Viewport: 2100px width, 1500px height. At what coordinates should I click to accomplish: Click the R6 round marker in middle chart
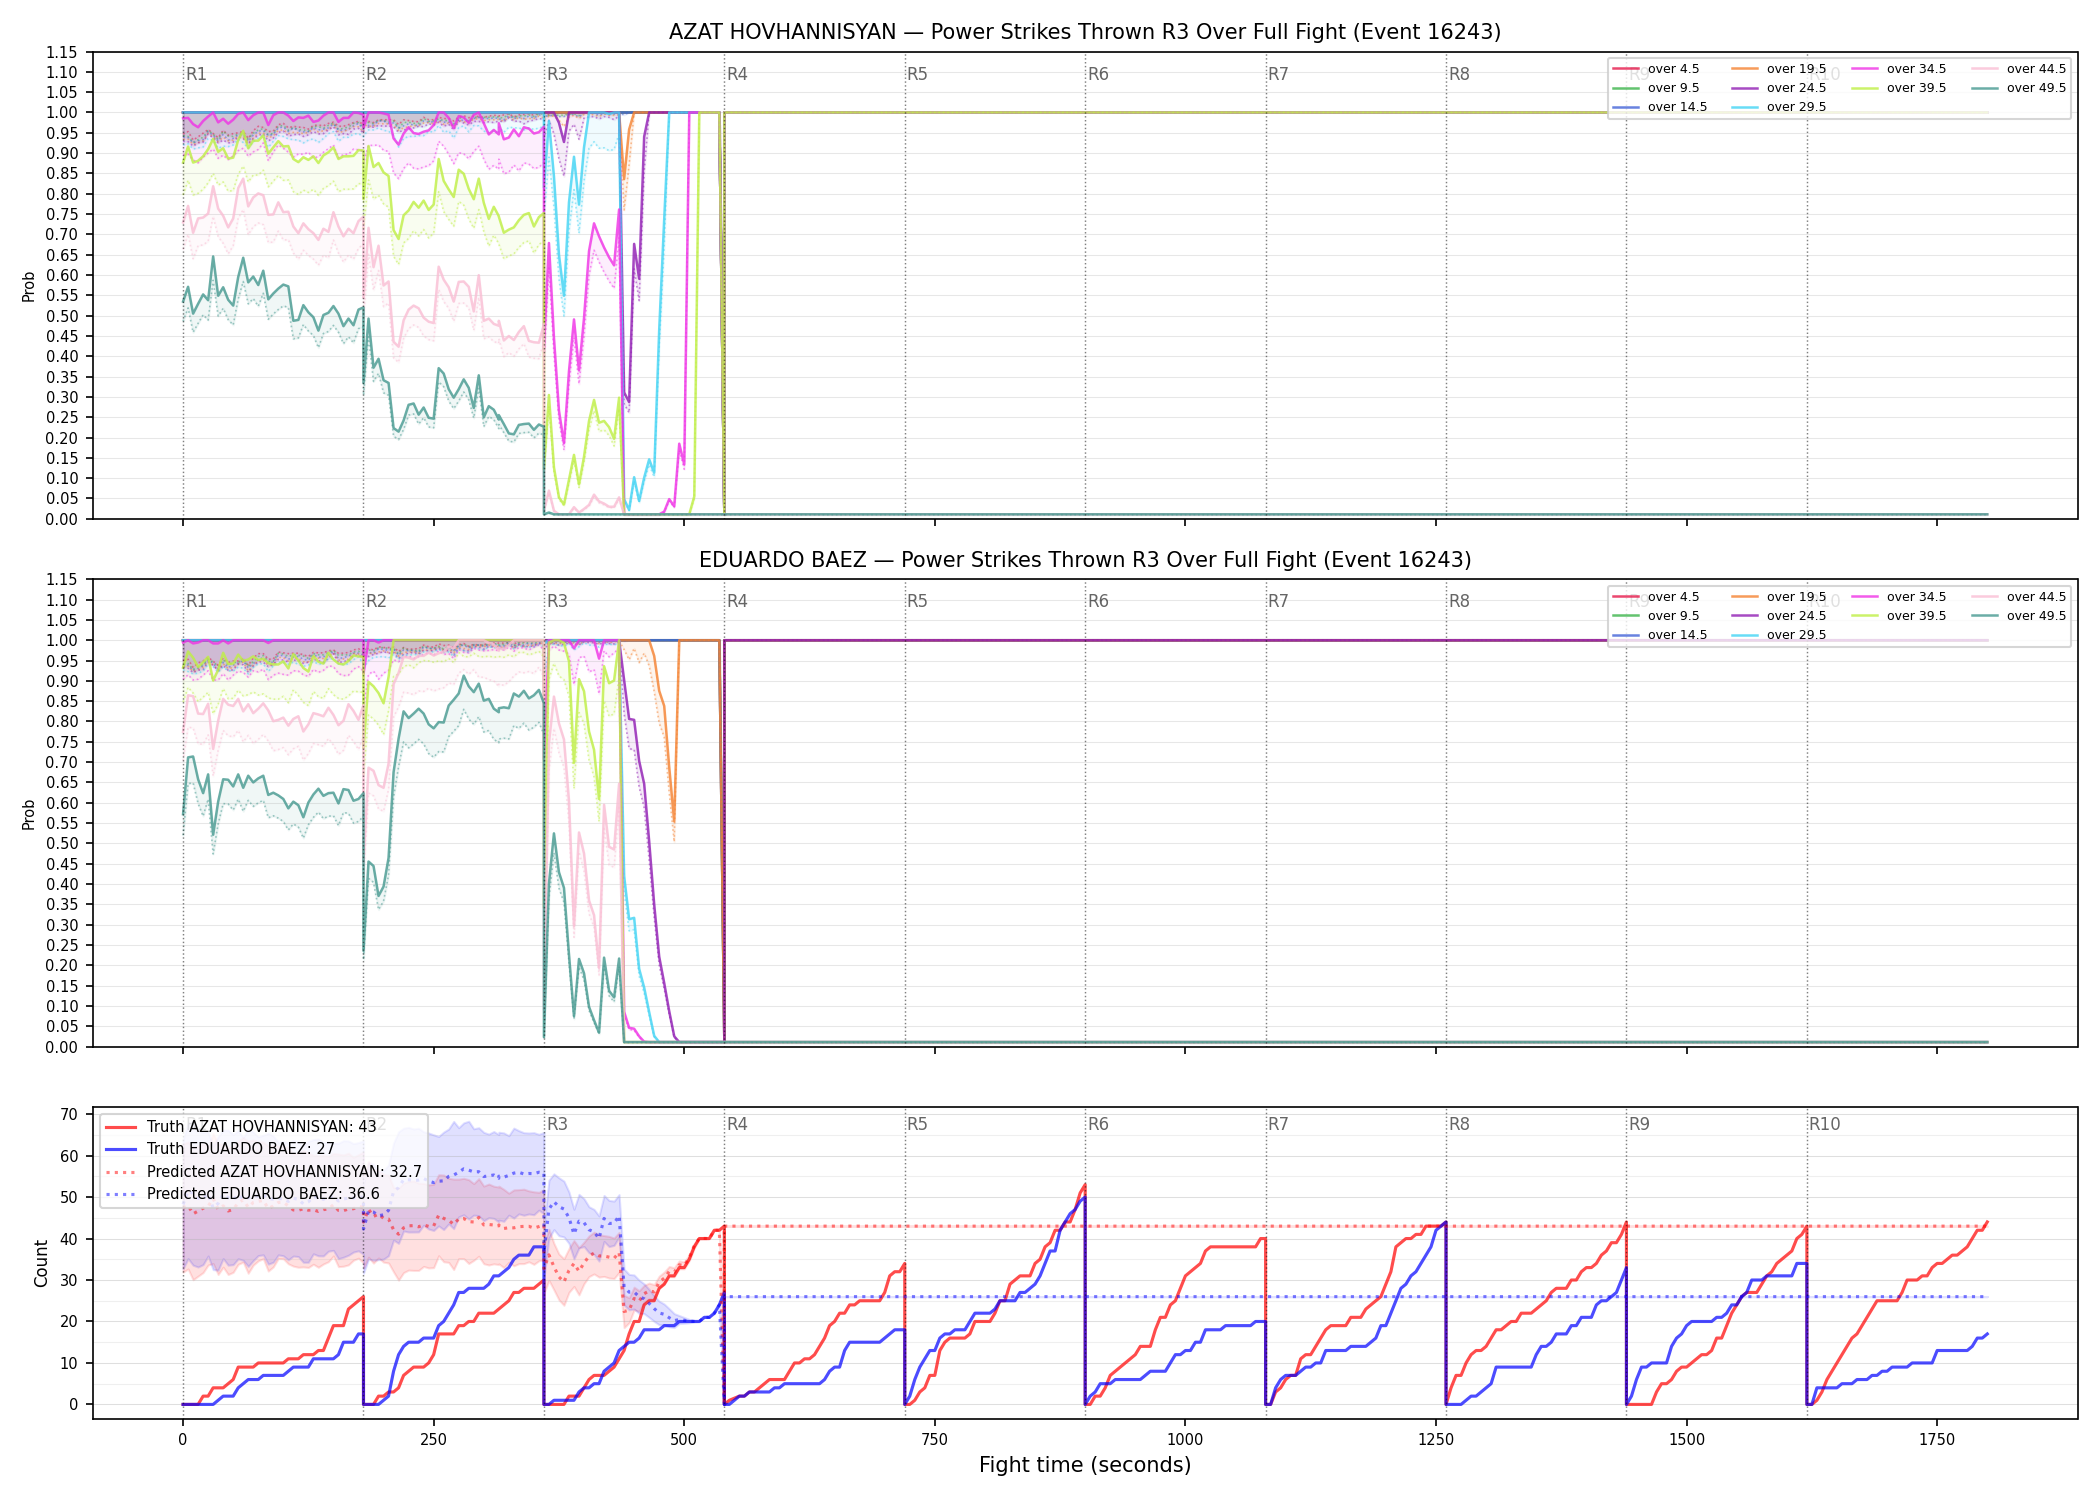coord(1098,601)
